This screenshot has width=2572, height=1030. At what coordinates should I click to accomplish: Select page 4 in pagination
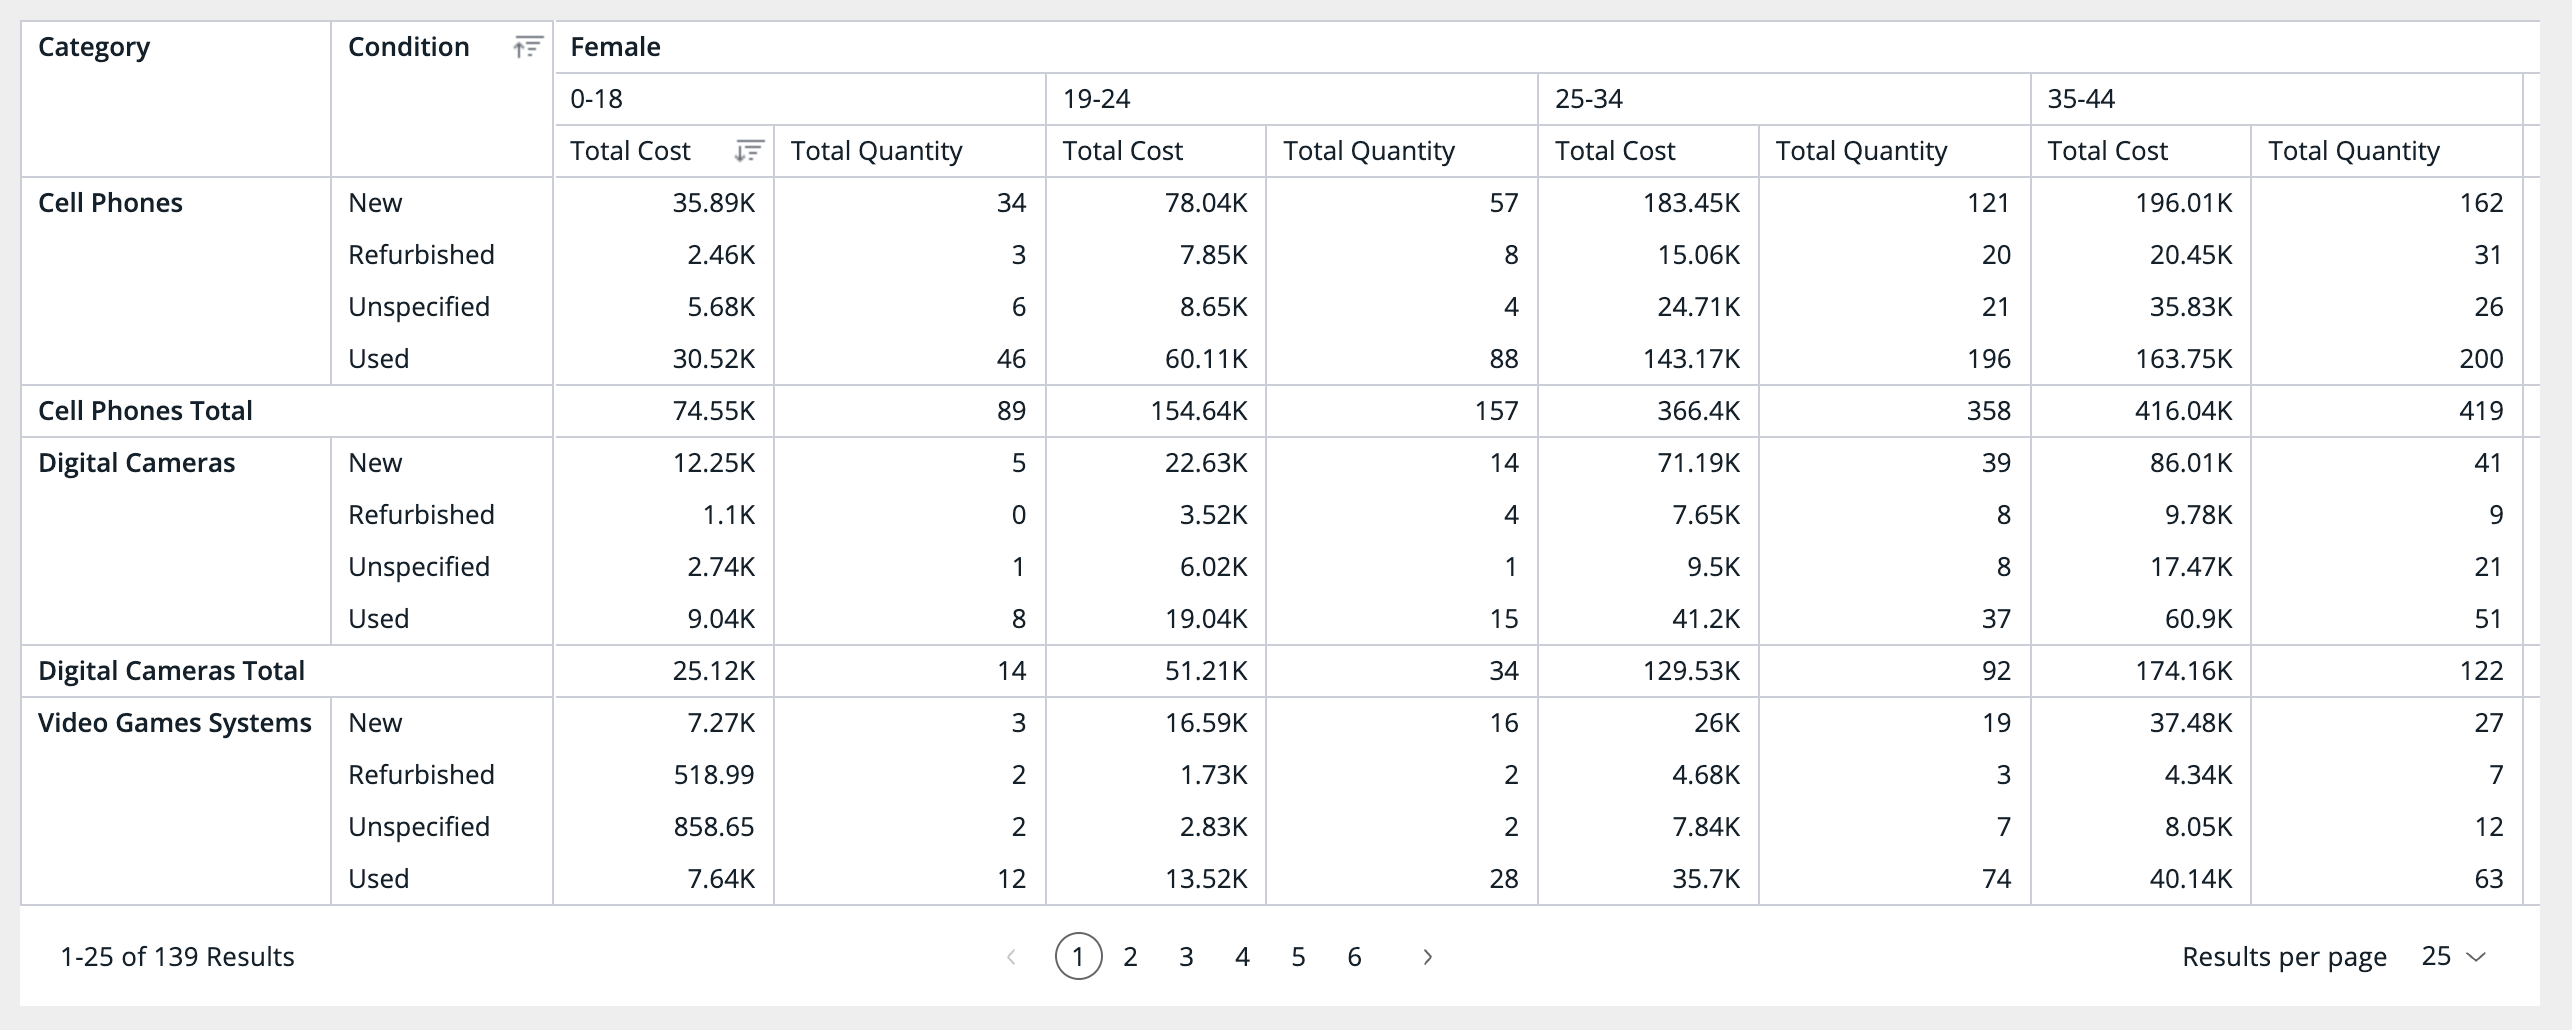pos(1242,957)
